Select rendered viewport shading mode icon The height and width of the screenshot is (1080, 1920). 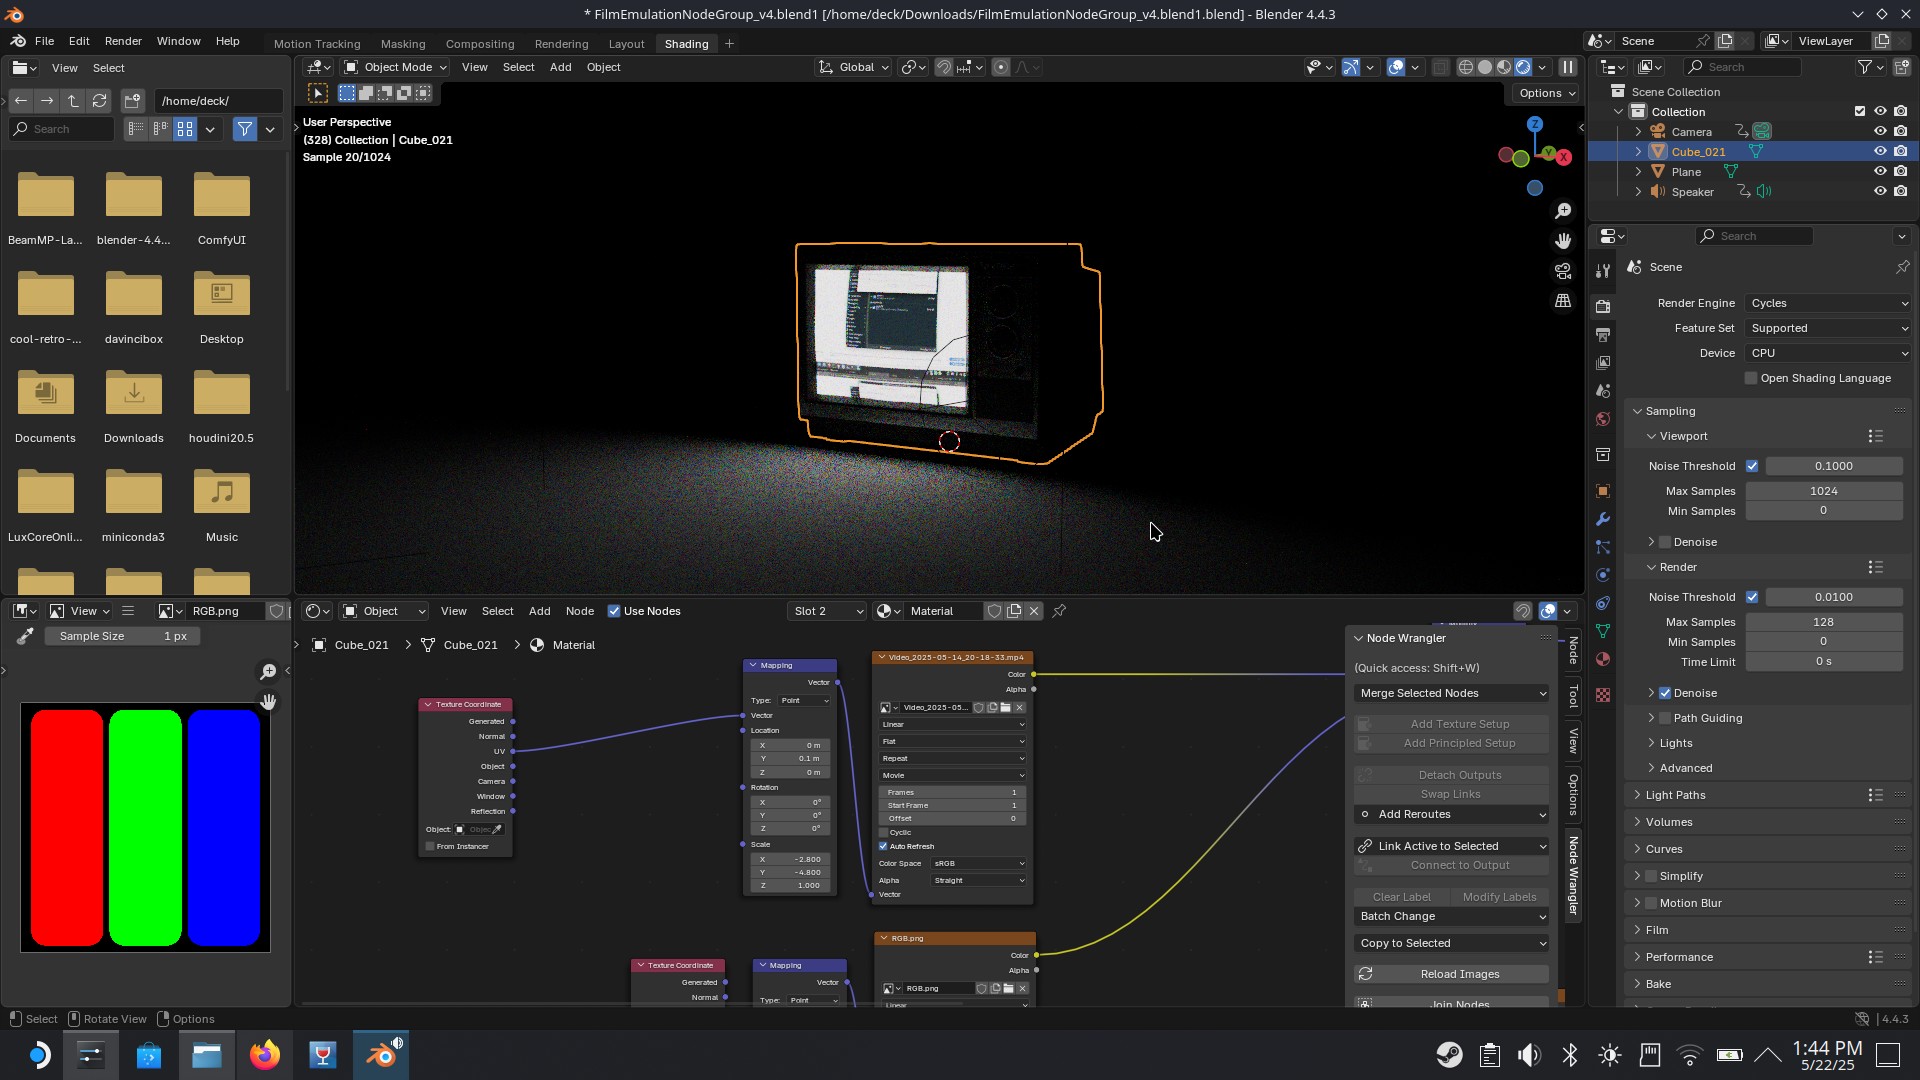click(1523, 67)
